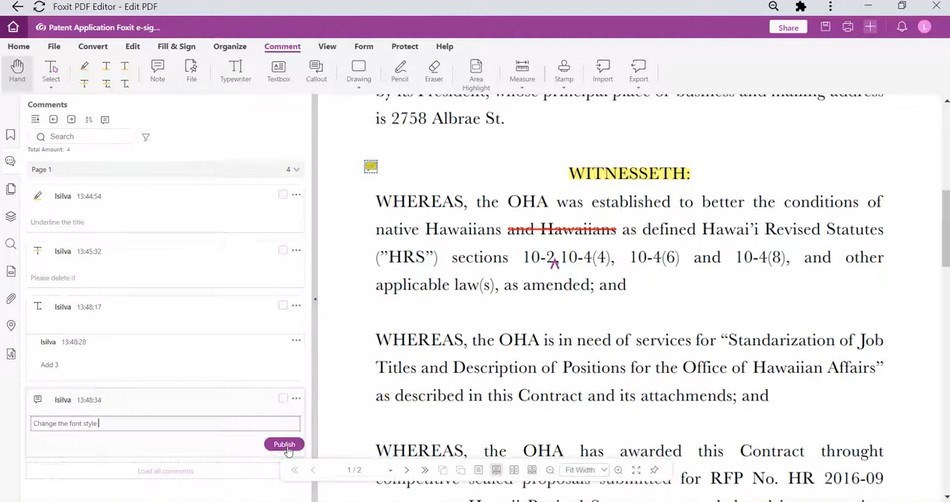Pick the Stamp tool
This screenshot has width=950, height=502.
564,71
